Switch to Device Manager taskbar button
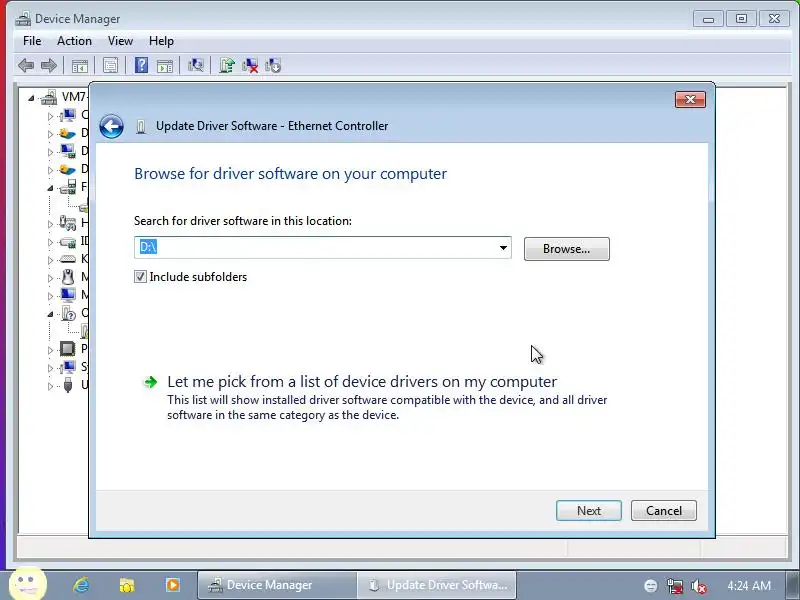 [276, 585]
